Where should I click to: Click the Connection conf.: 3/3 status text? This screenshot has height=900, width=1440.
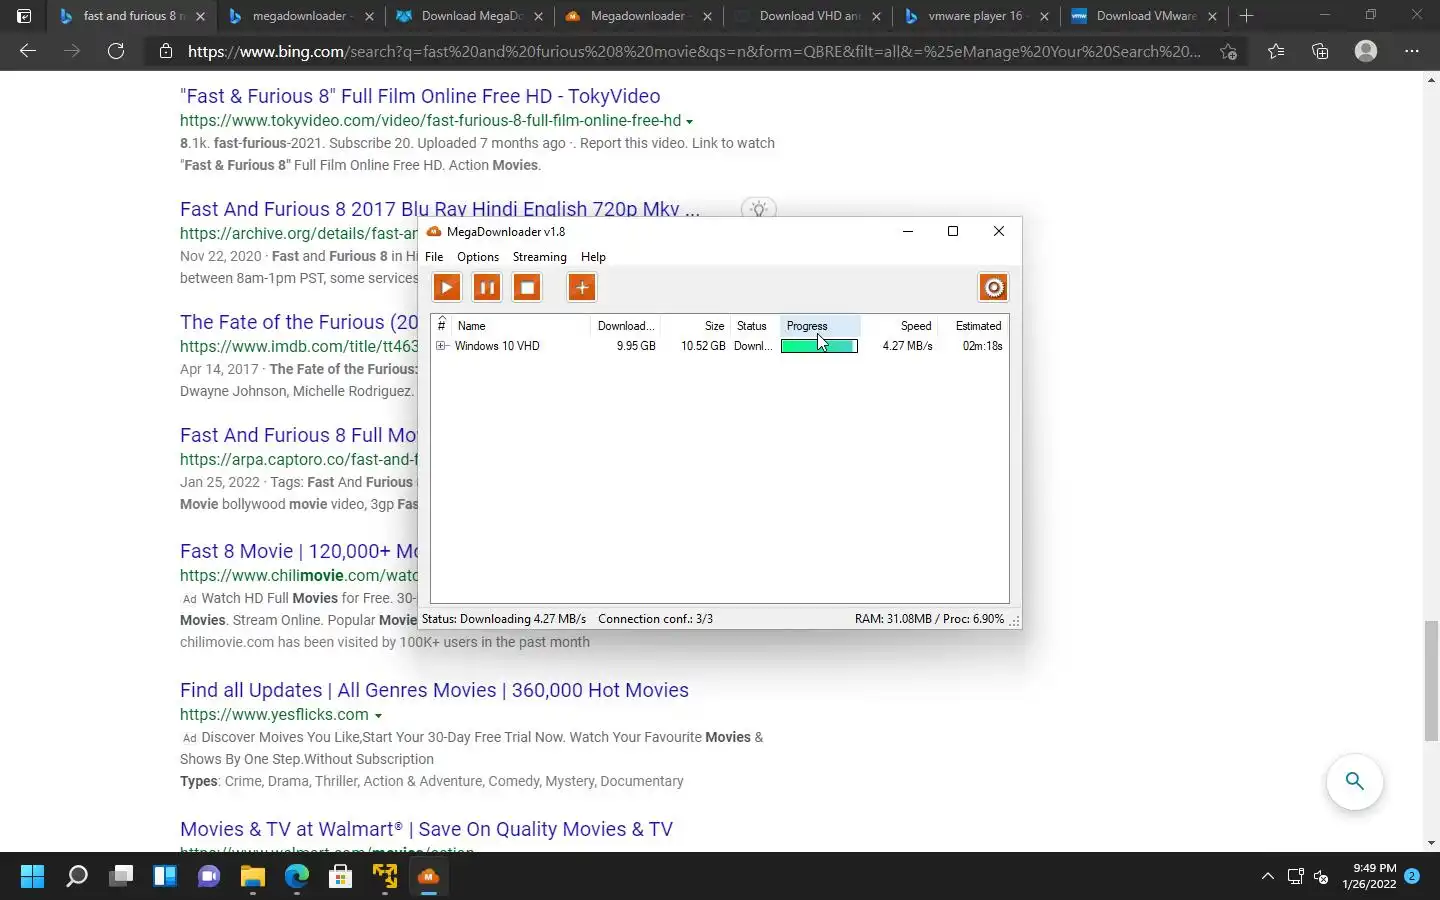pos(655,619)
